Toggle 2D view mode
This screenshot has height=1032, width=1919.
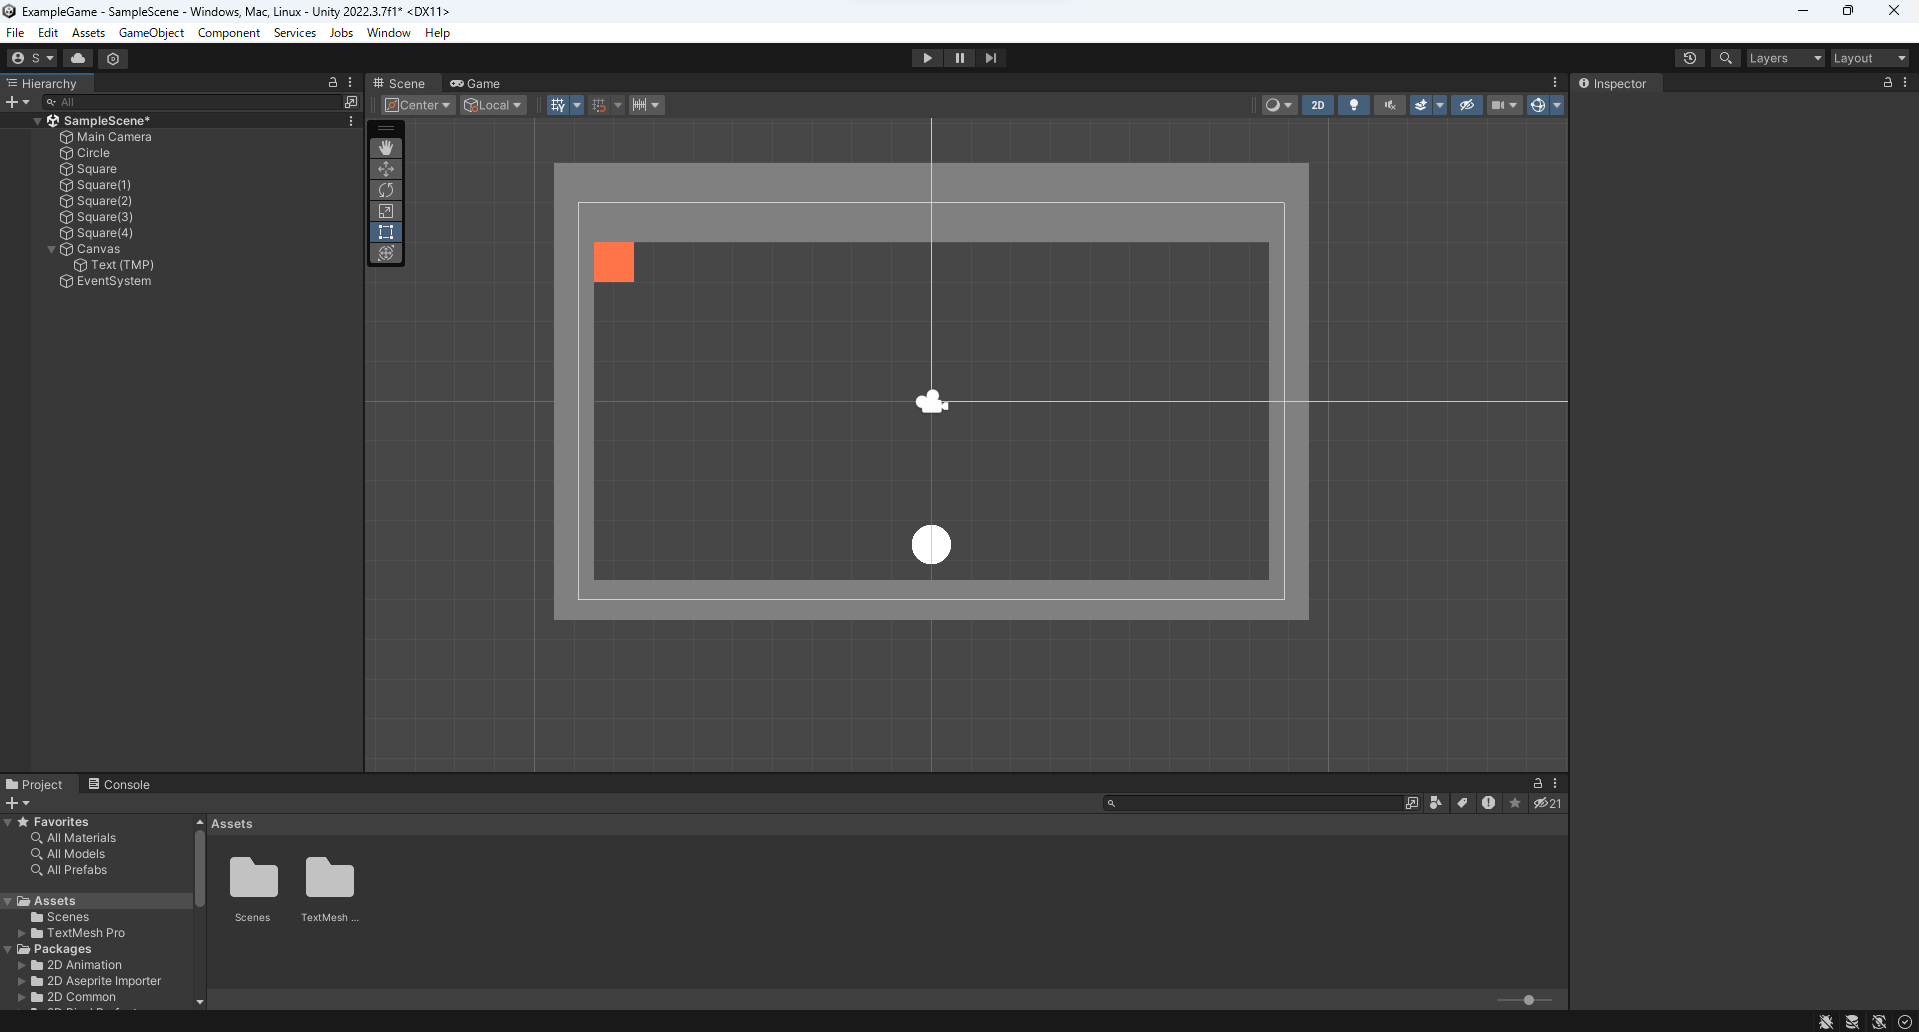tap(1318, 104)
